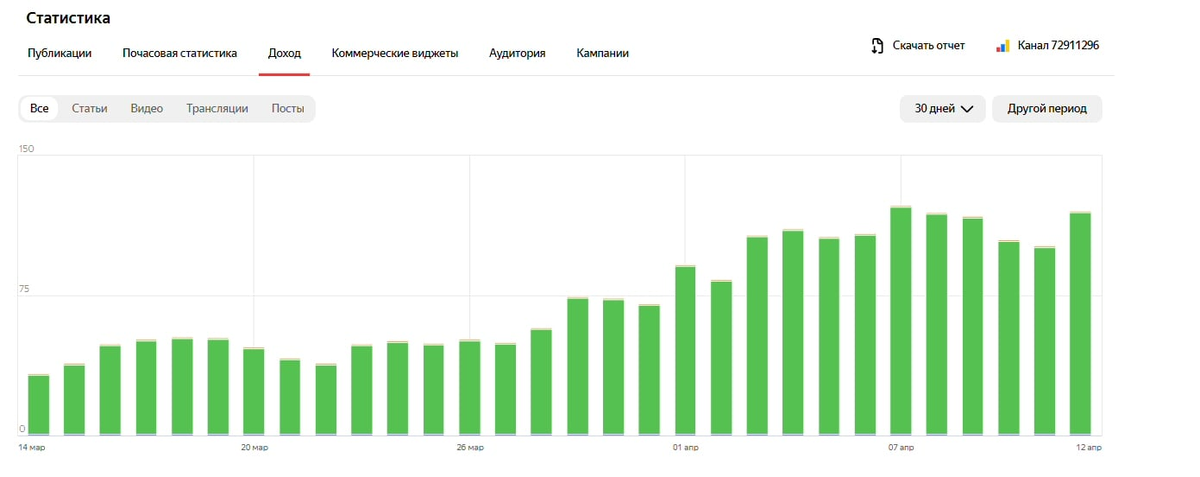The image size is (1200, 477).
Task: Click the Статистика page heading
Action: [68, 19]
